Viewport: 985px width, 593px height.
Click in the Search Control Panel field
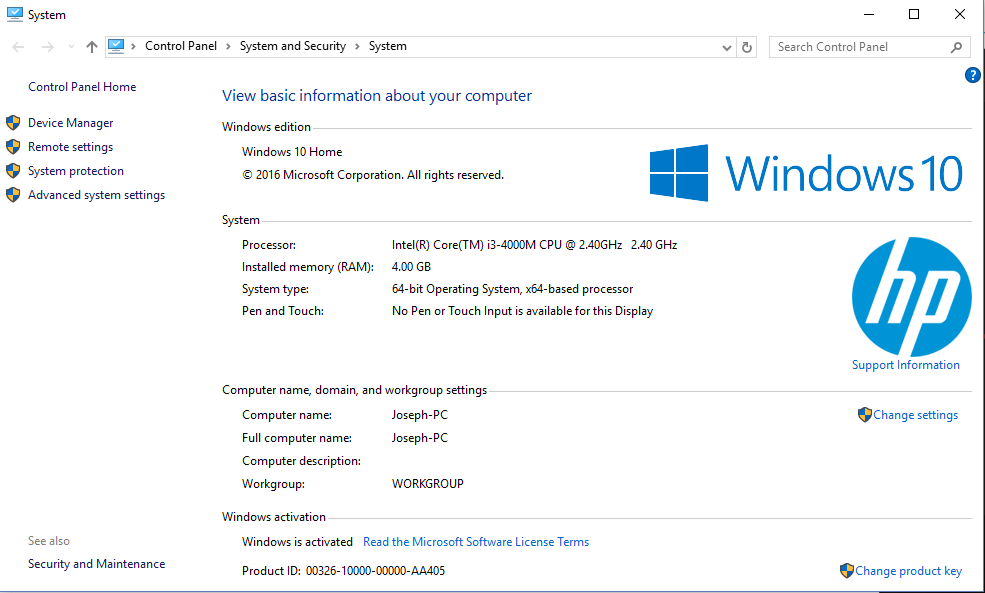(858, 47)
